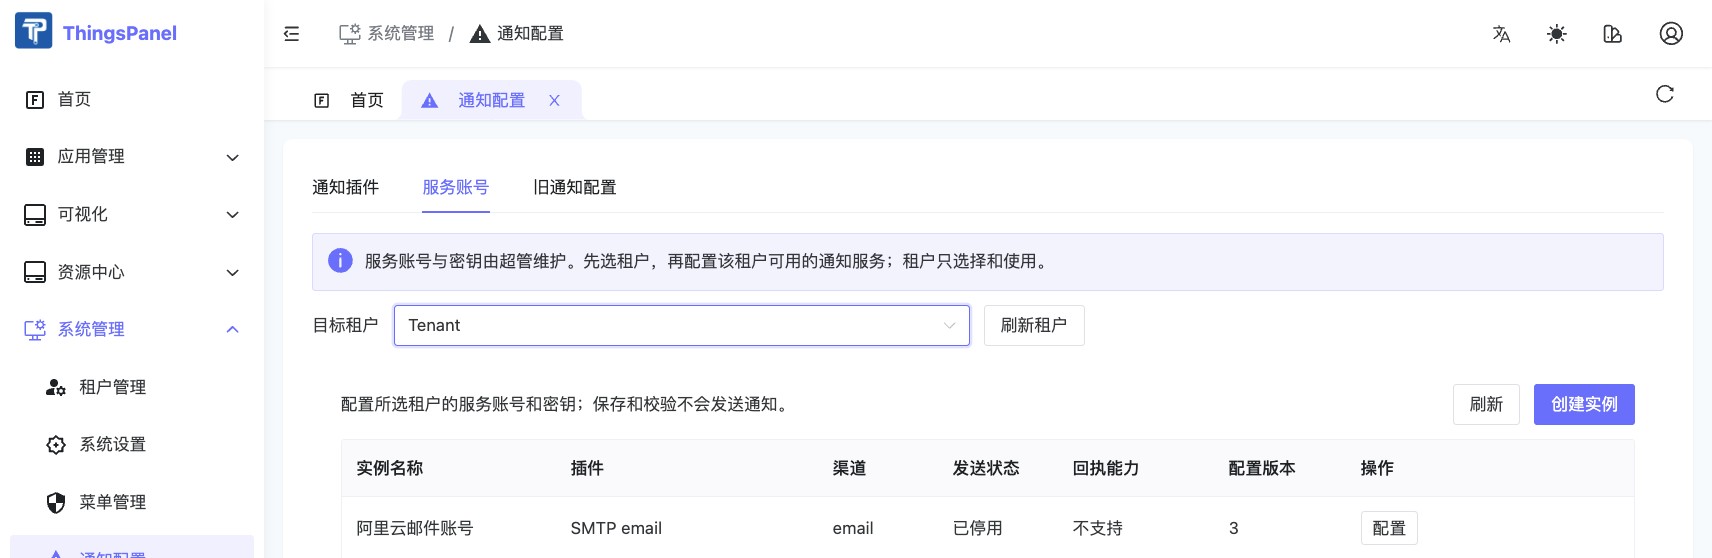Select the 服务账号 tab
Viewport: 1712px width, 558px height.
coord(456,187)
